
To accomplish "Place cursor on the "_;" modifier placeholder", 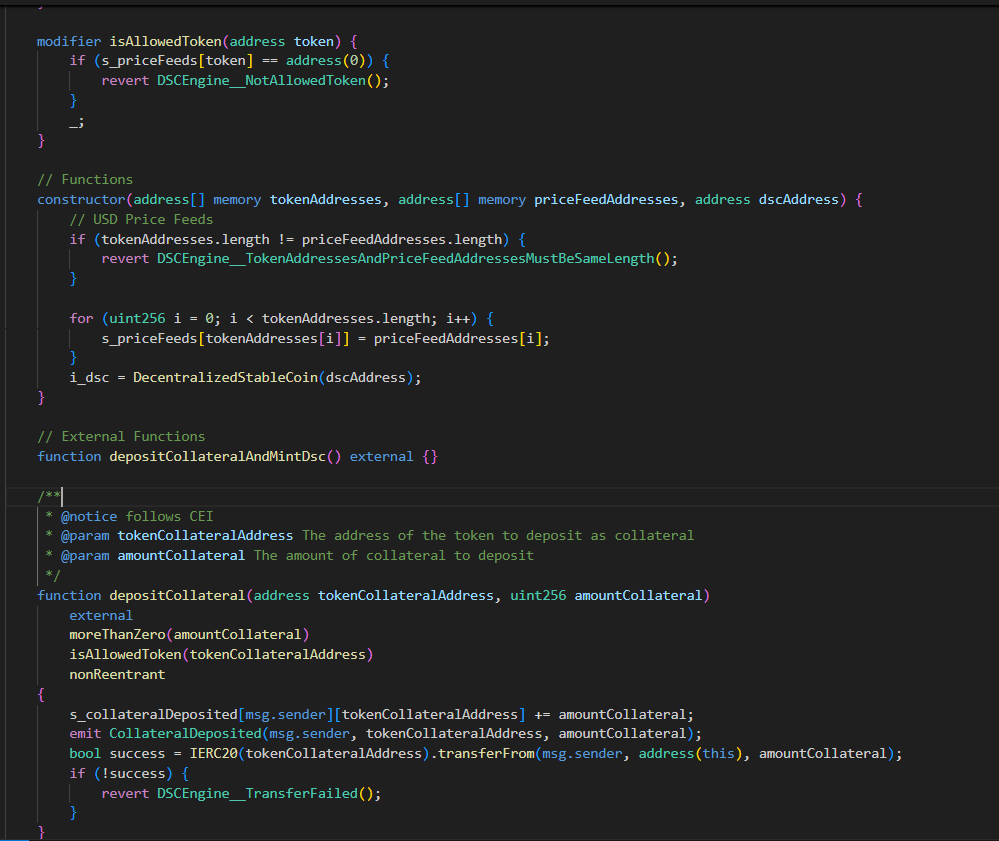I will coord(77,121).
